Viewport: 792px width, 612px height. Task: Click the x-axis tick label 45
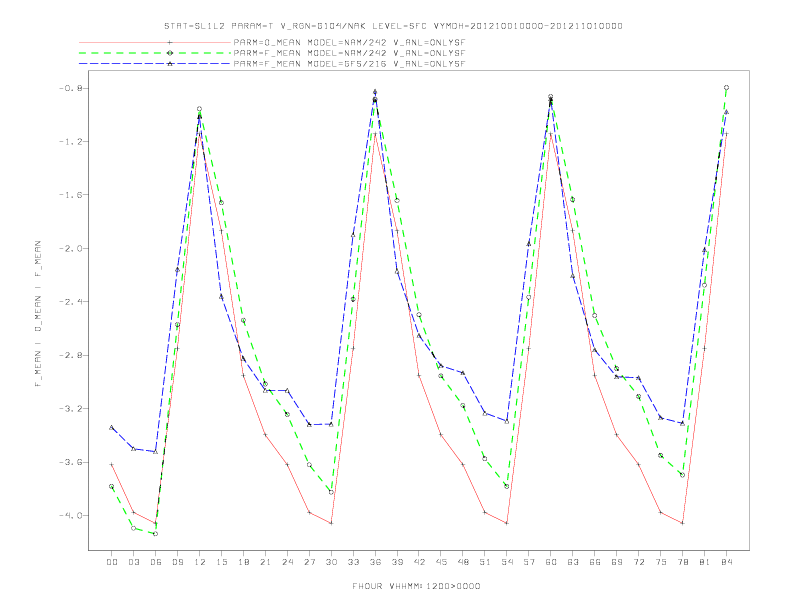441,562
